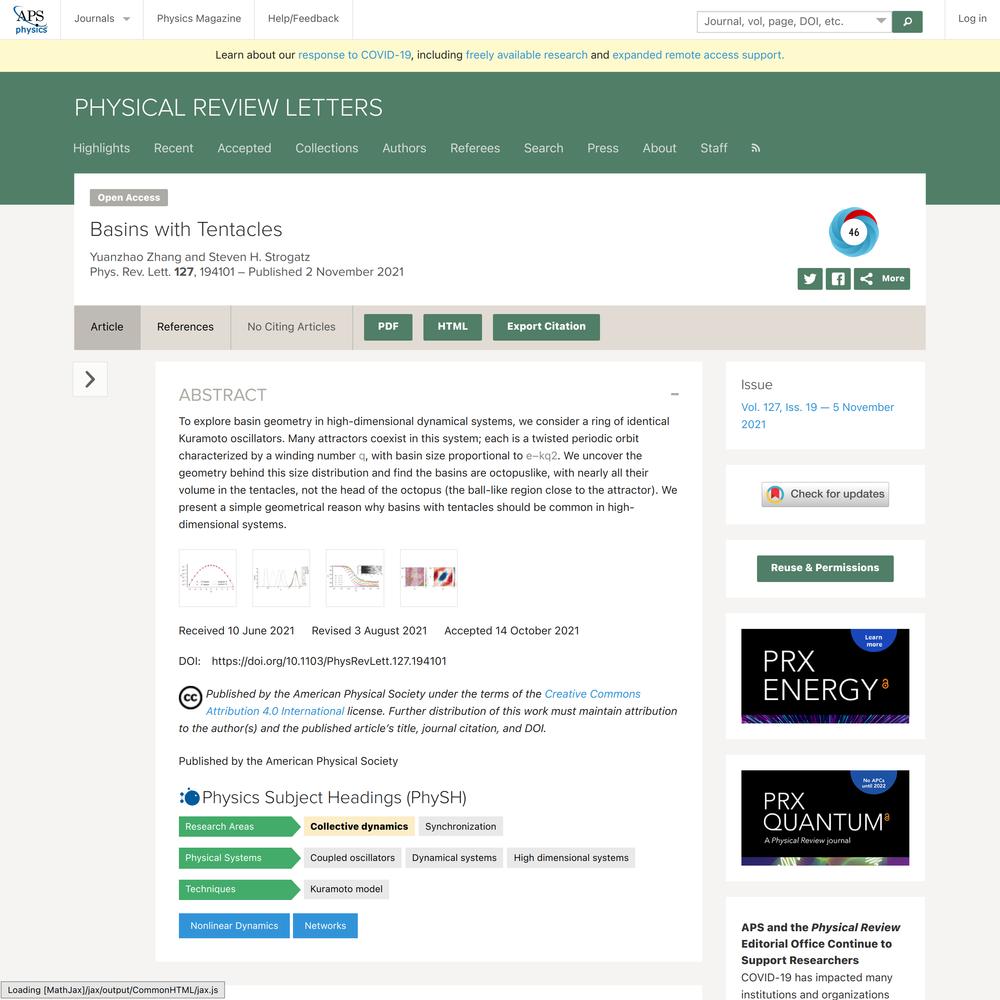Click the Research Areas label
The width and height of the screenshot is (1000, 1000).
pyautogui.click(x=239, y=827)
